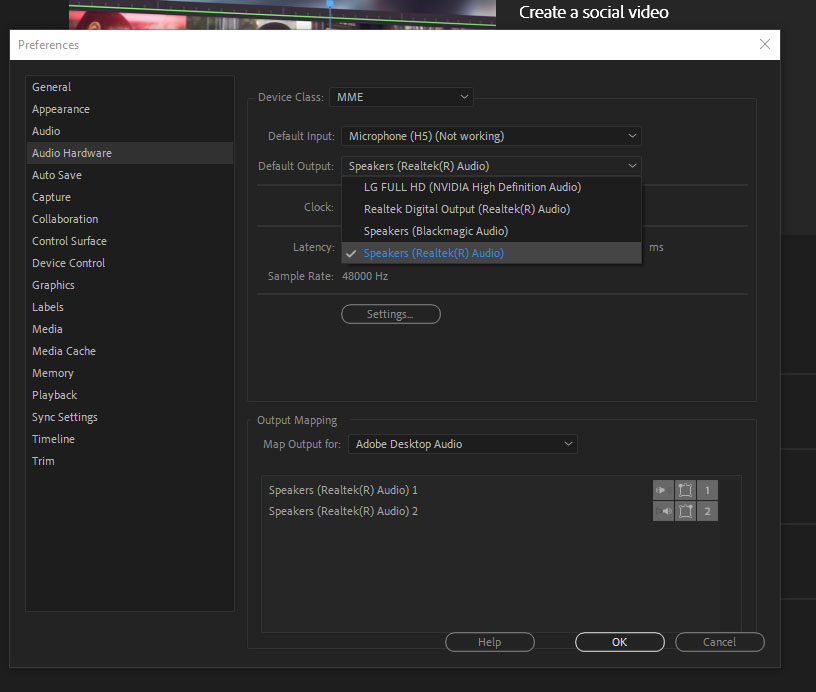Click channel 1 icon in output mapping
The image size is (816, 692).
[x=708, y=490]
